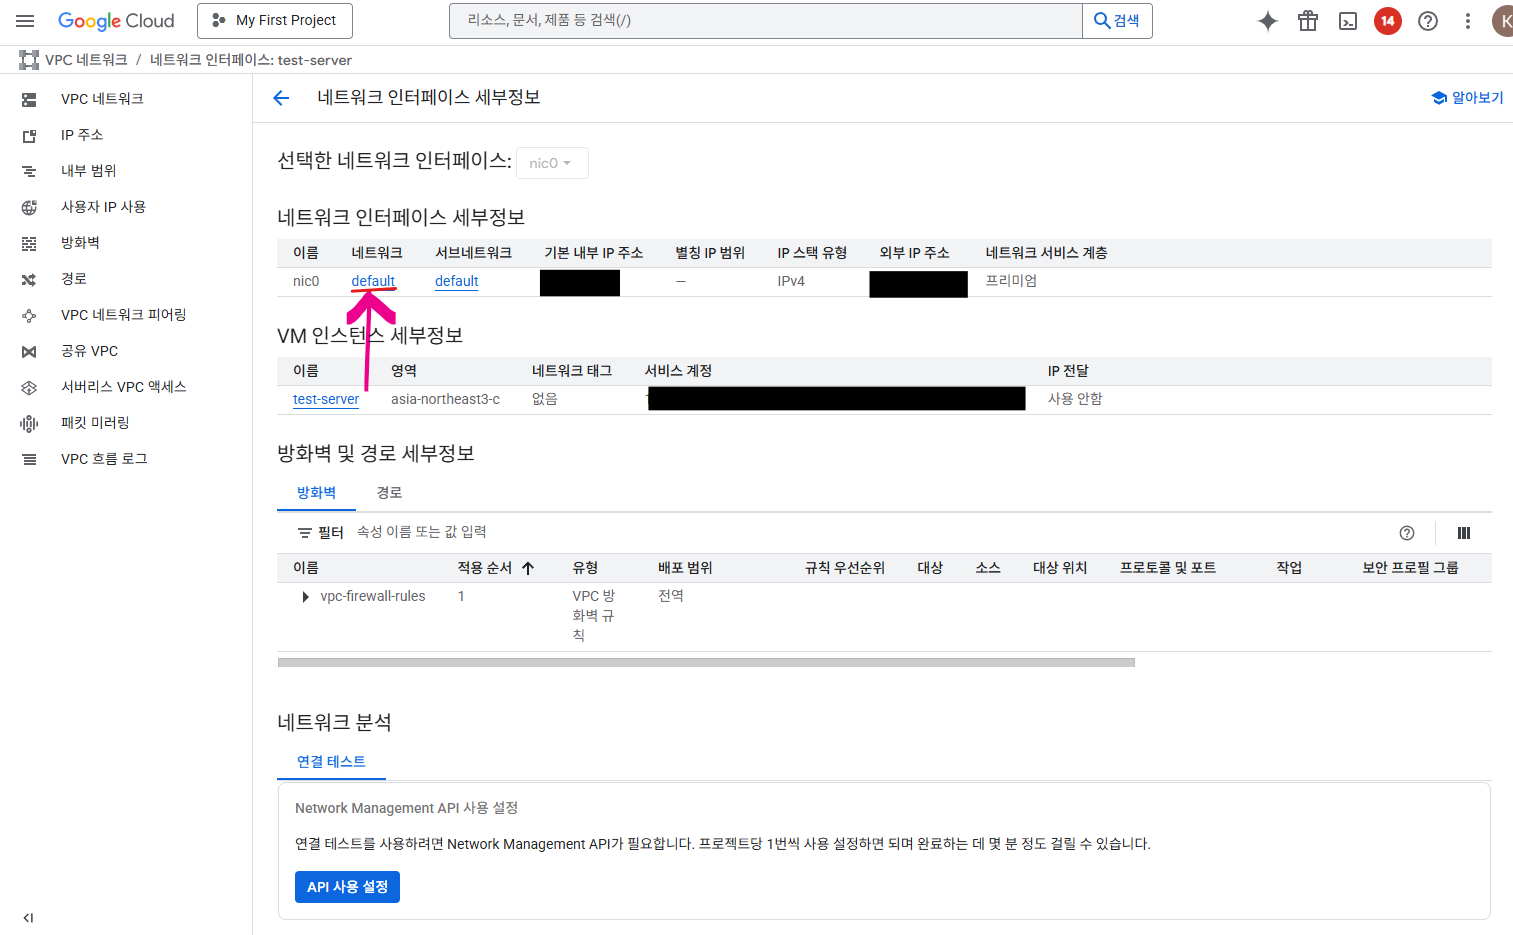Open the user account avatar
This screenshot has height=935, width=1513.
(1503, 21)
